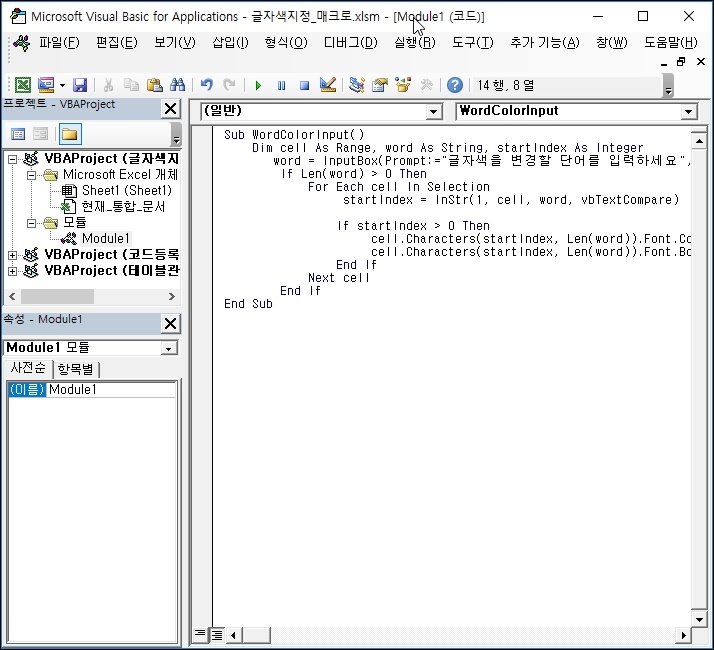Click the Insert UserForm toolbar icon
The width and height of the screenshot is (714, 650).
pos(46,85)
